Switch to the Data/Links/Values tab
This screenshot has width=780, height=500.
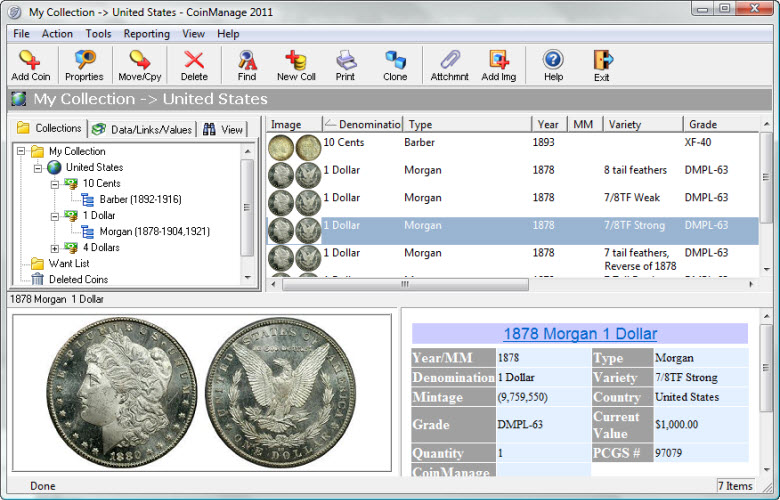(x=142, y=129)
